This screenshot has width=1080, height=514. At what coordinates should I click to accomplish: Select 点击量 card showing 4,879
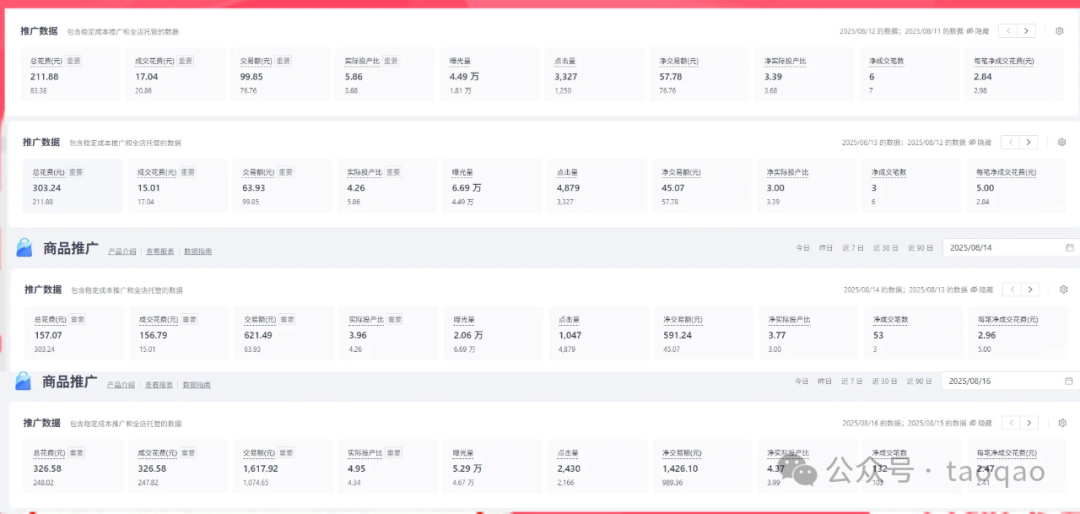(596, 185)
